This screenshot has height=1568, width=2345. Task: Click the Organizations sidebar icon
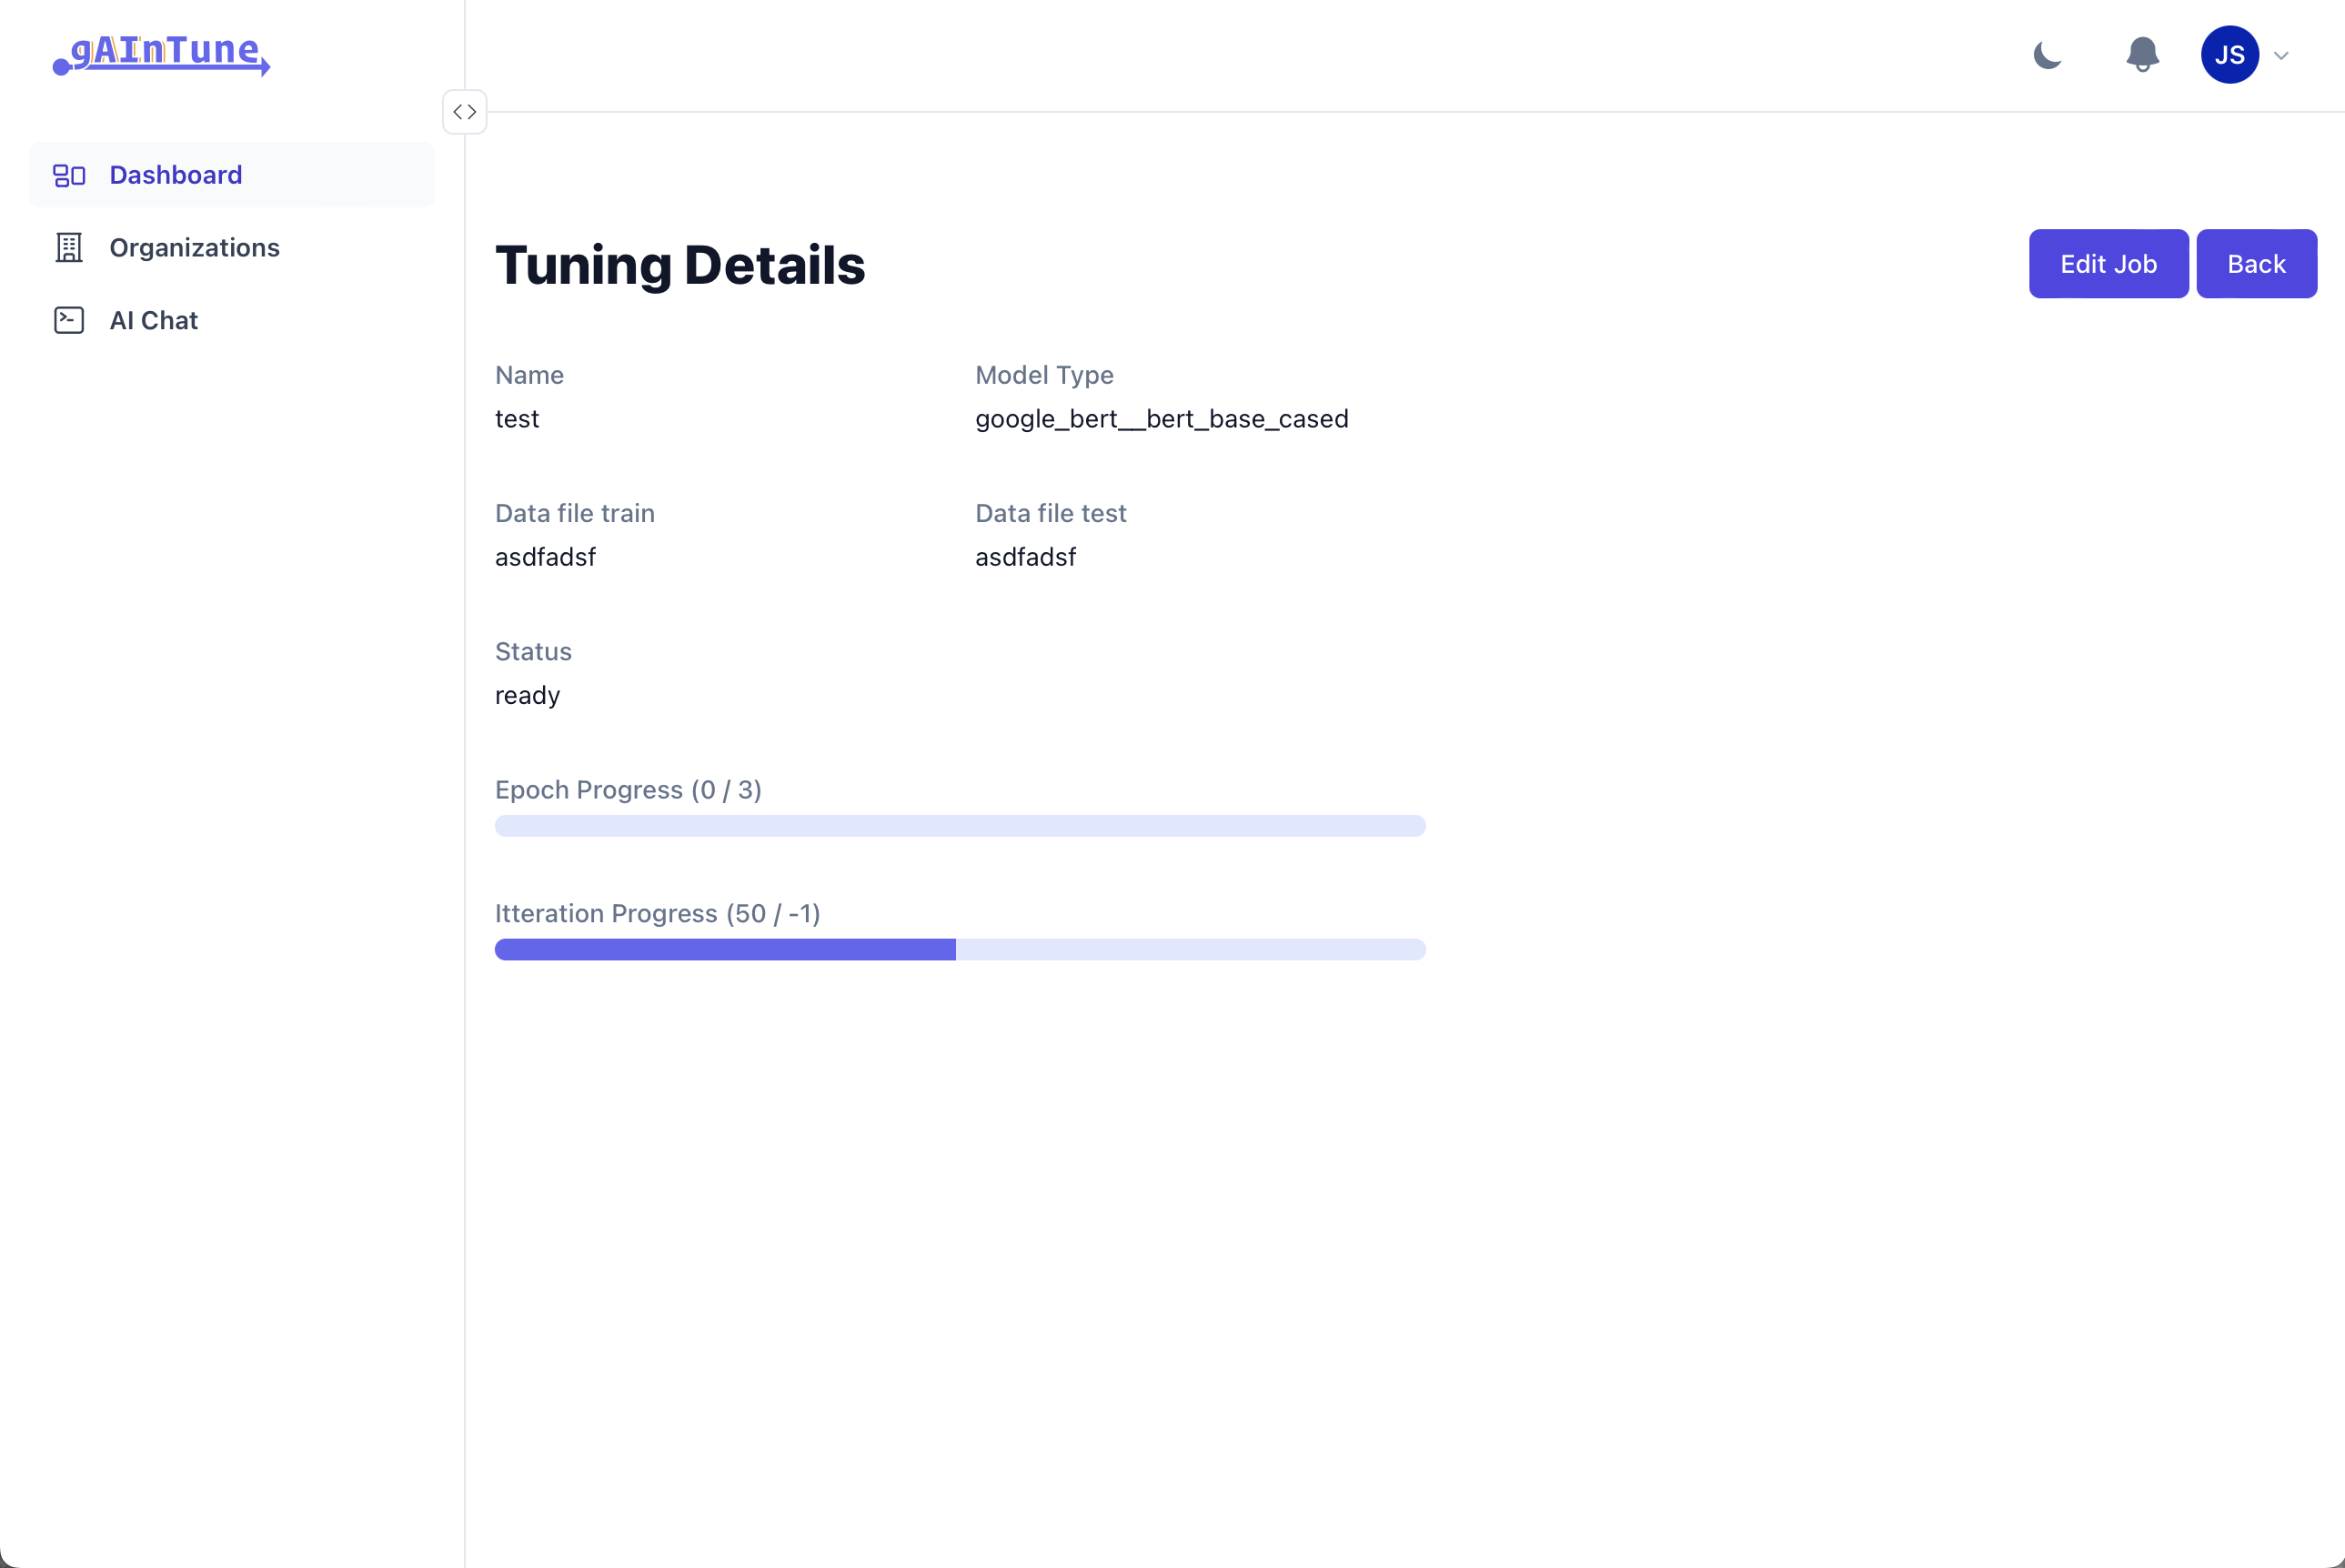(x=66, y=246)
